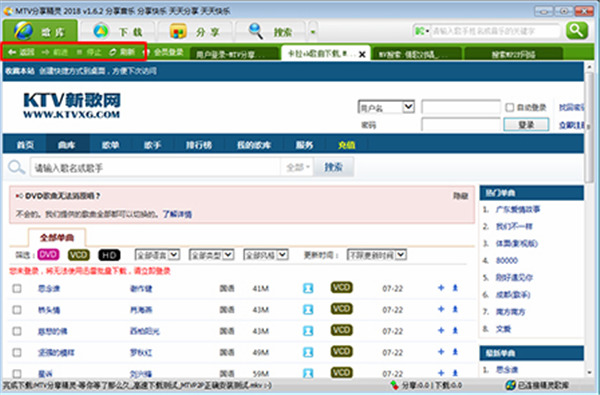Viewport: 600px width, 395px height.
Task: Click the 收藏本站 link
Action: [20, 71]
